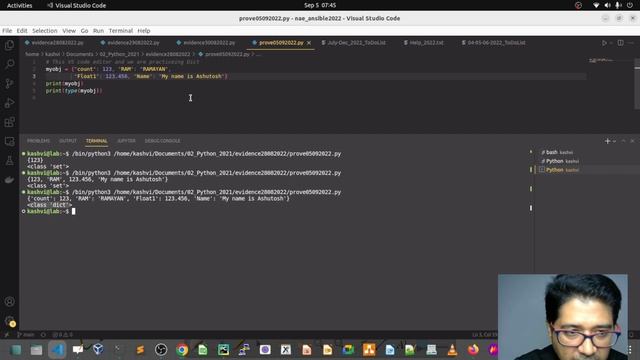Open the Activities overview
This screenshot has width=640, height=360.
click(19, 5)
